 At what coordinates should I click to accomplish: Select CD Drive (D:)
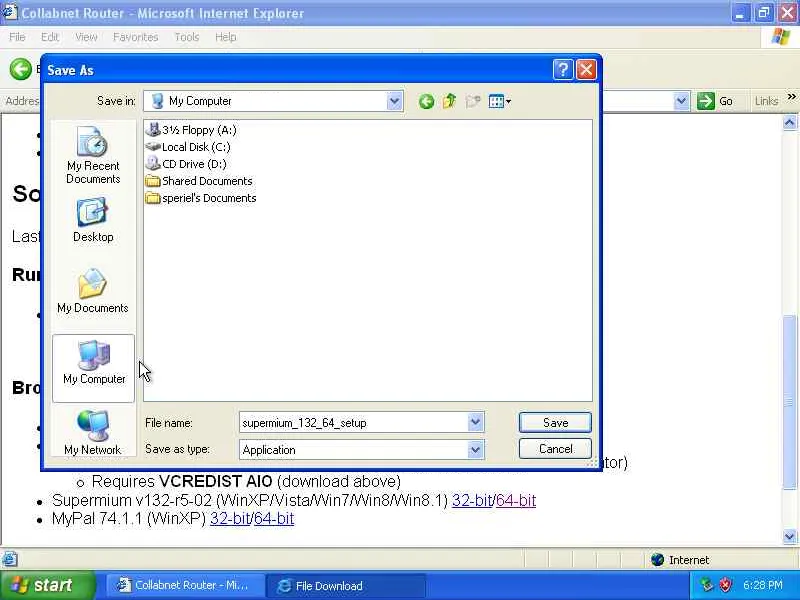pyautogui.click(x=186, y=164)
